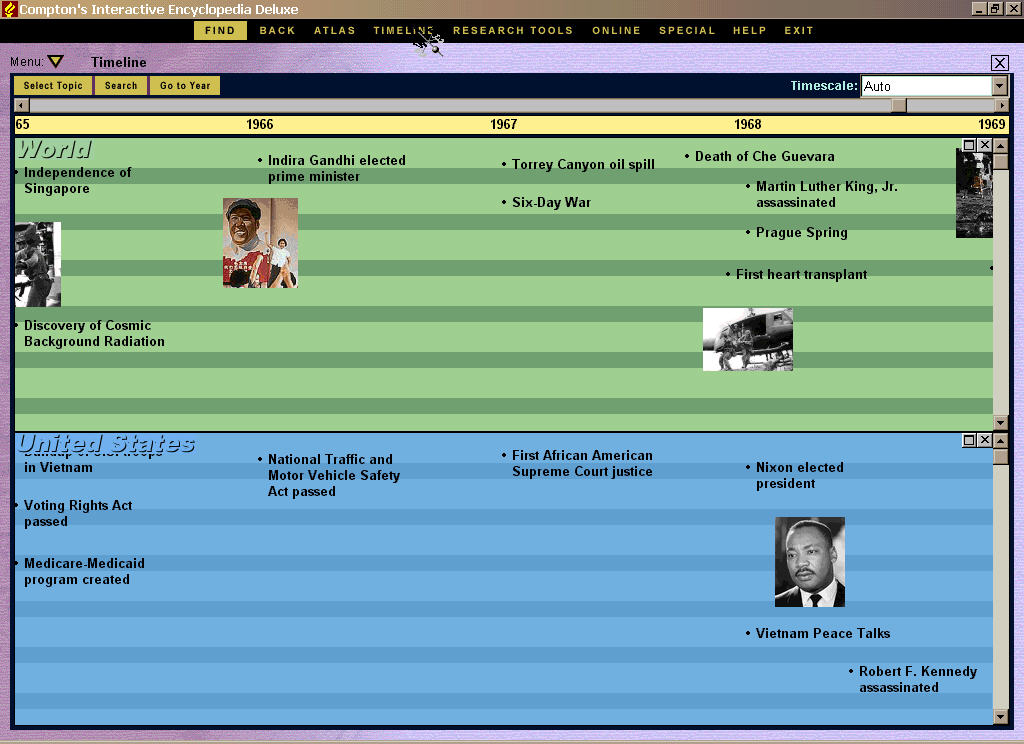Click the BACK navigation item
Image resolution: width=1024 pixels, height=744 pixels.
pos(277,30)
